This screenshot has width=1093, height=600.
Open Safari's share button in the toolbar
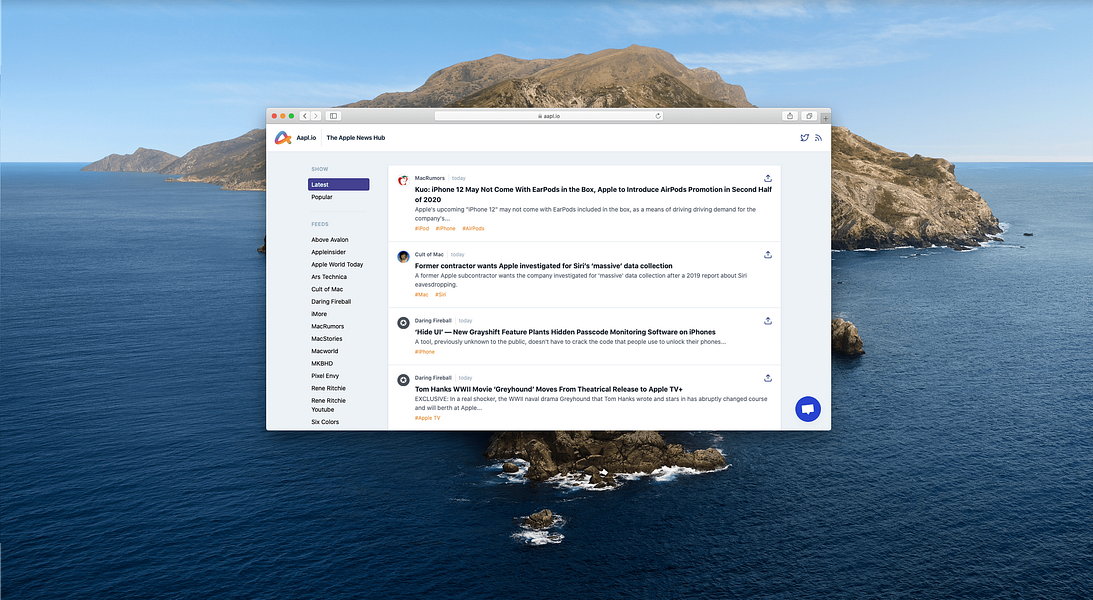coord(790,116)
